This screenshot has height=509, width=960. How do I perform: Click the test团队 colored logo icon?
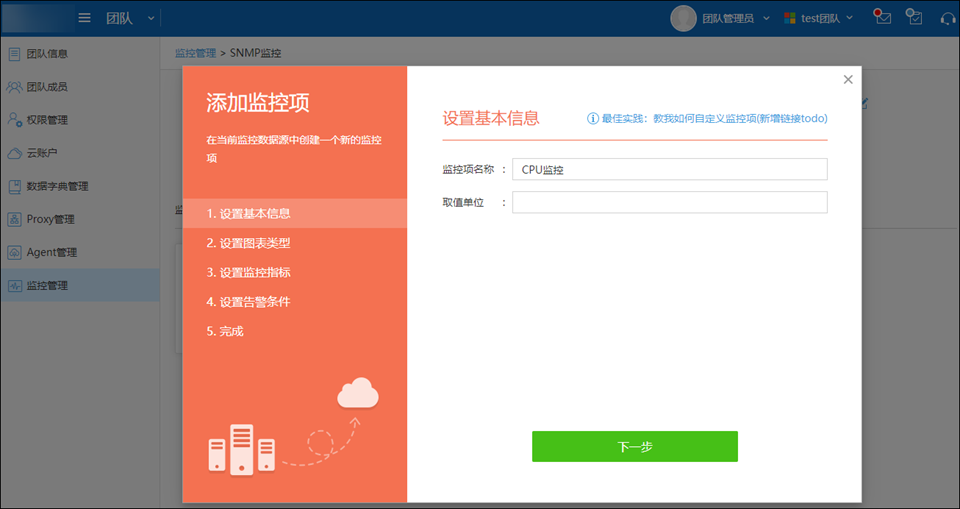click(790, 18)
